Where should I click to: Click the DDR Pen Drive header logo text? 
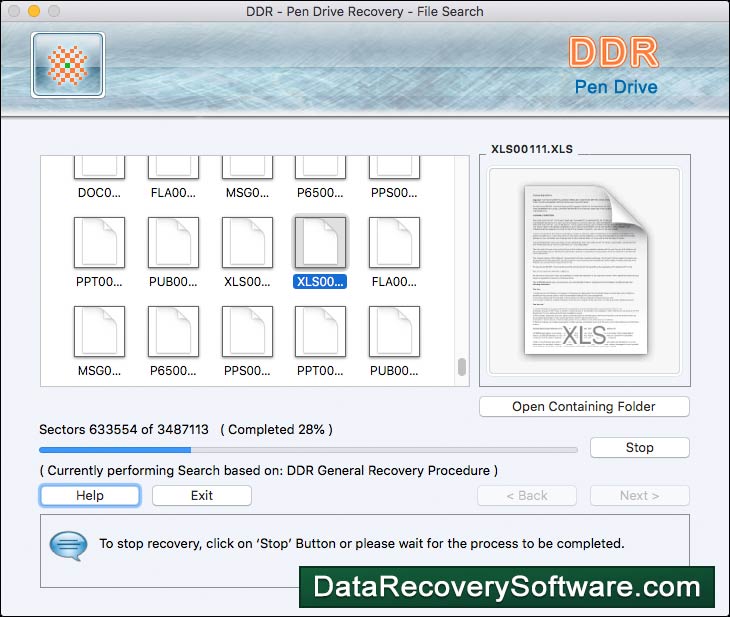click(615, 67)
